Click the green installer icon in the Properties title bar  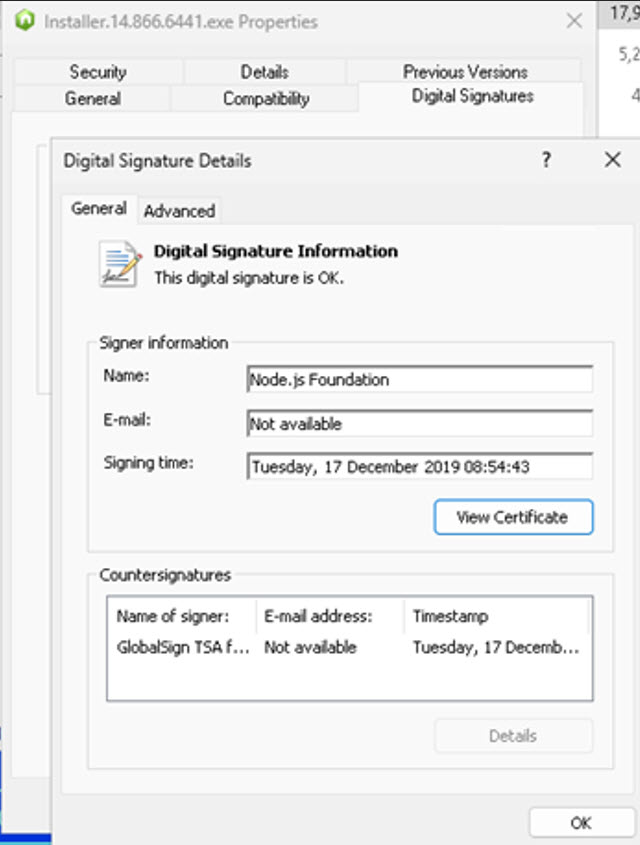[x=25, y=20]
